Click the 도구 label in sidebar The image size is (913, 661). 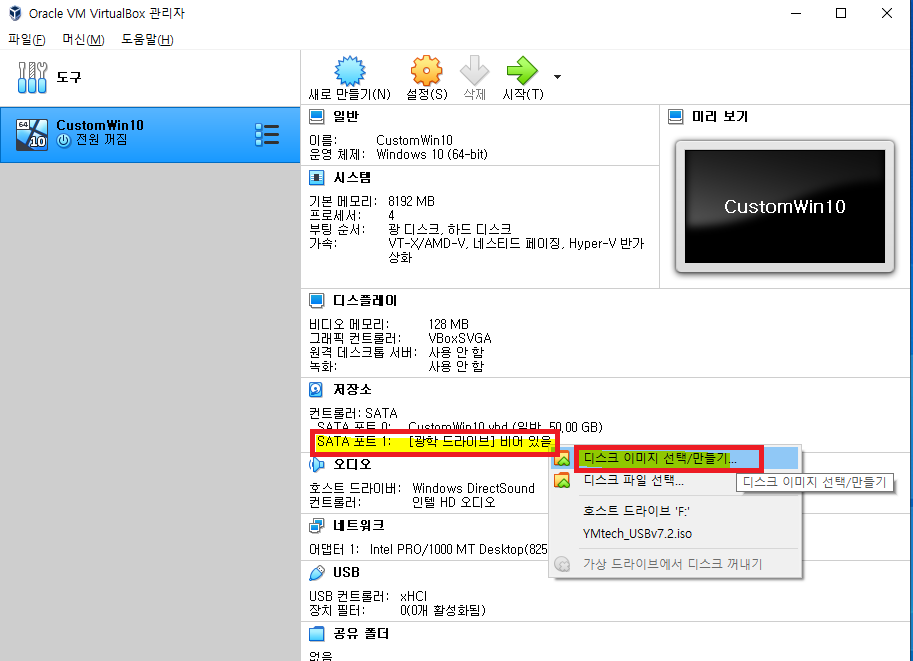(69, 77)
